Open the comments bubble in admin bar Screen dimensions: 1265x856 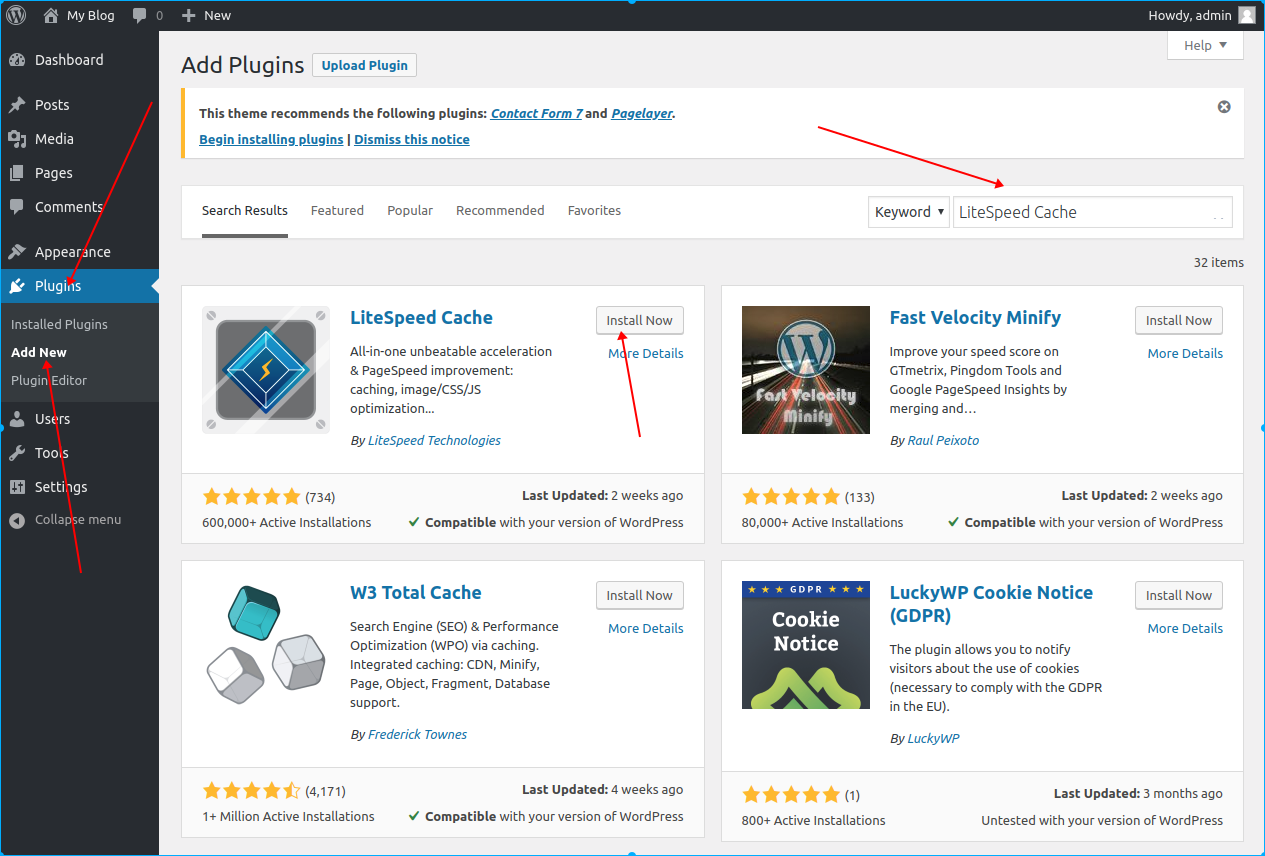(147, 15)
